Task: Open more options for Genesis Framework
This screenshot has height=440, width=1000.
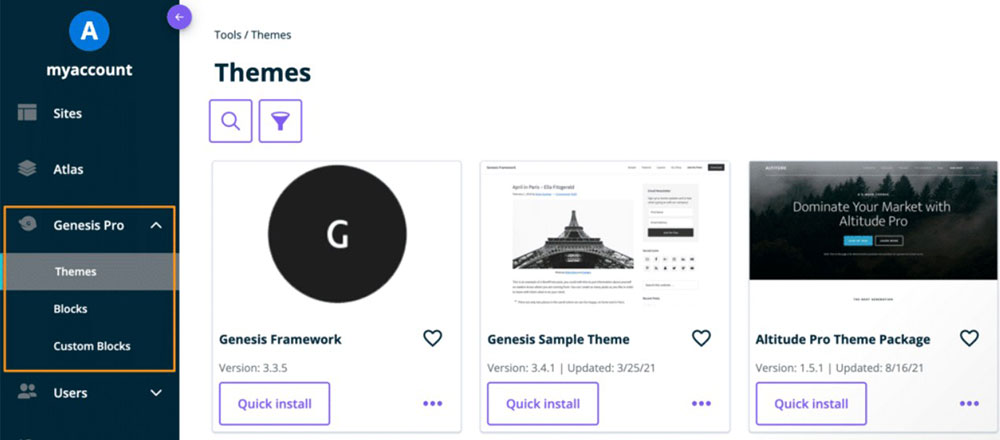Action: 432,404
